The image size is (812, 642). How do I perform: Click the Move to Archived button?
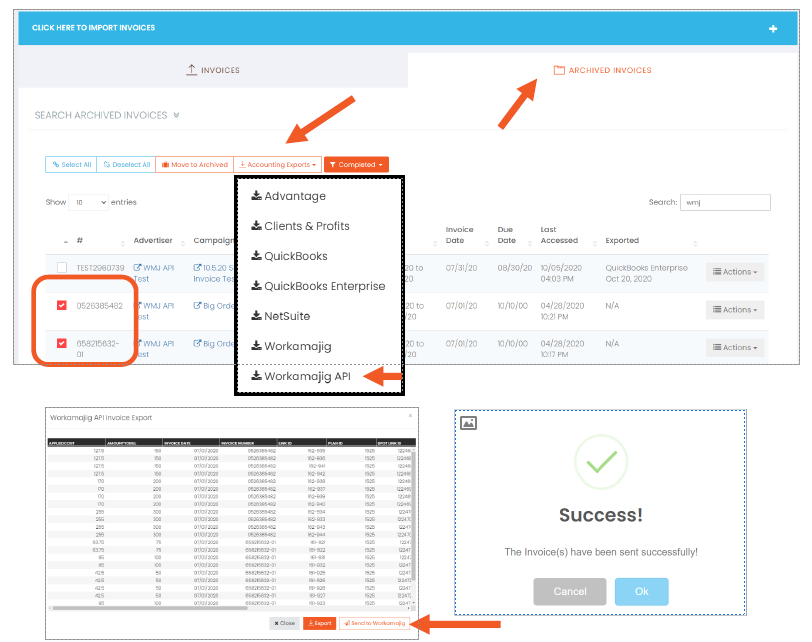click(195, 165)
